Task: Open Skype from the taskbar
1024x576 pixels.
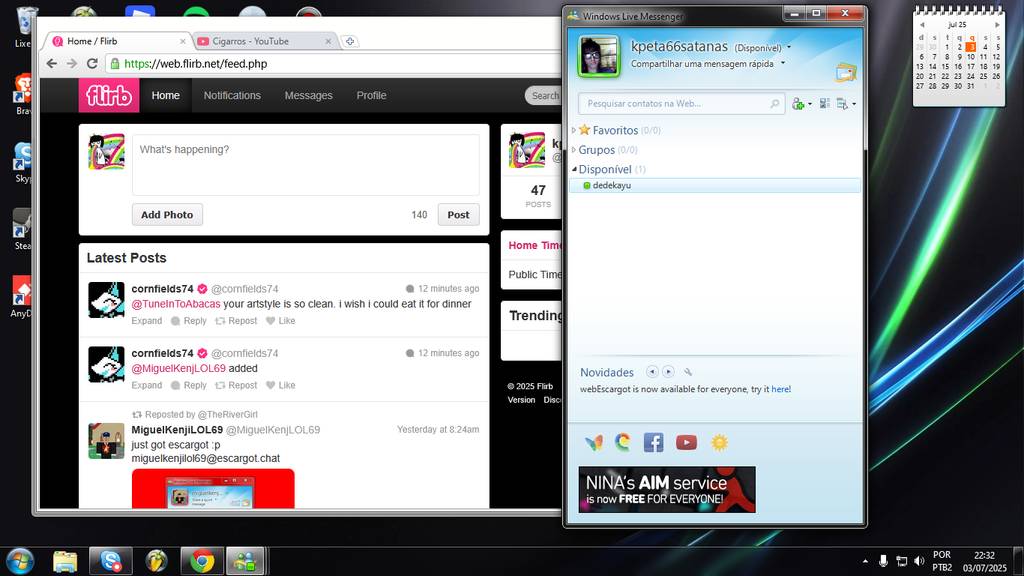Action: [110, 561]
